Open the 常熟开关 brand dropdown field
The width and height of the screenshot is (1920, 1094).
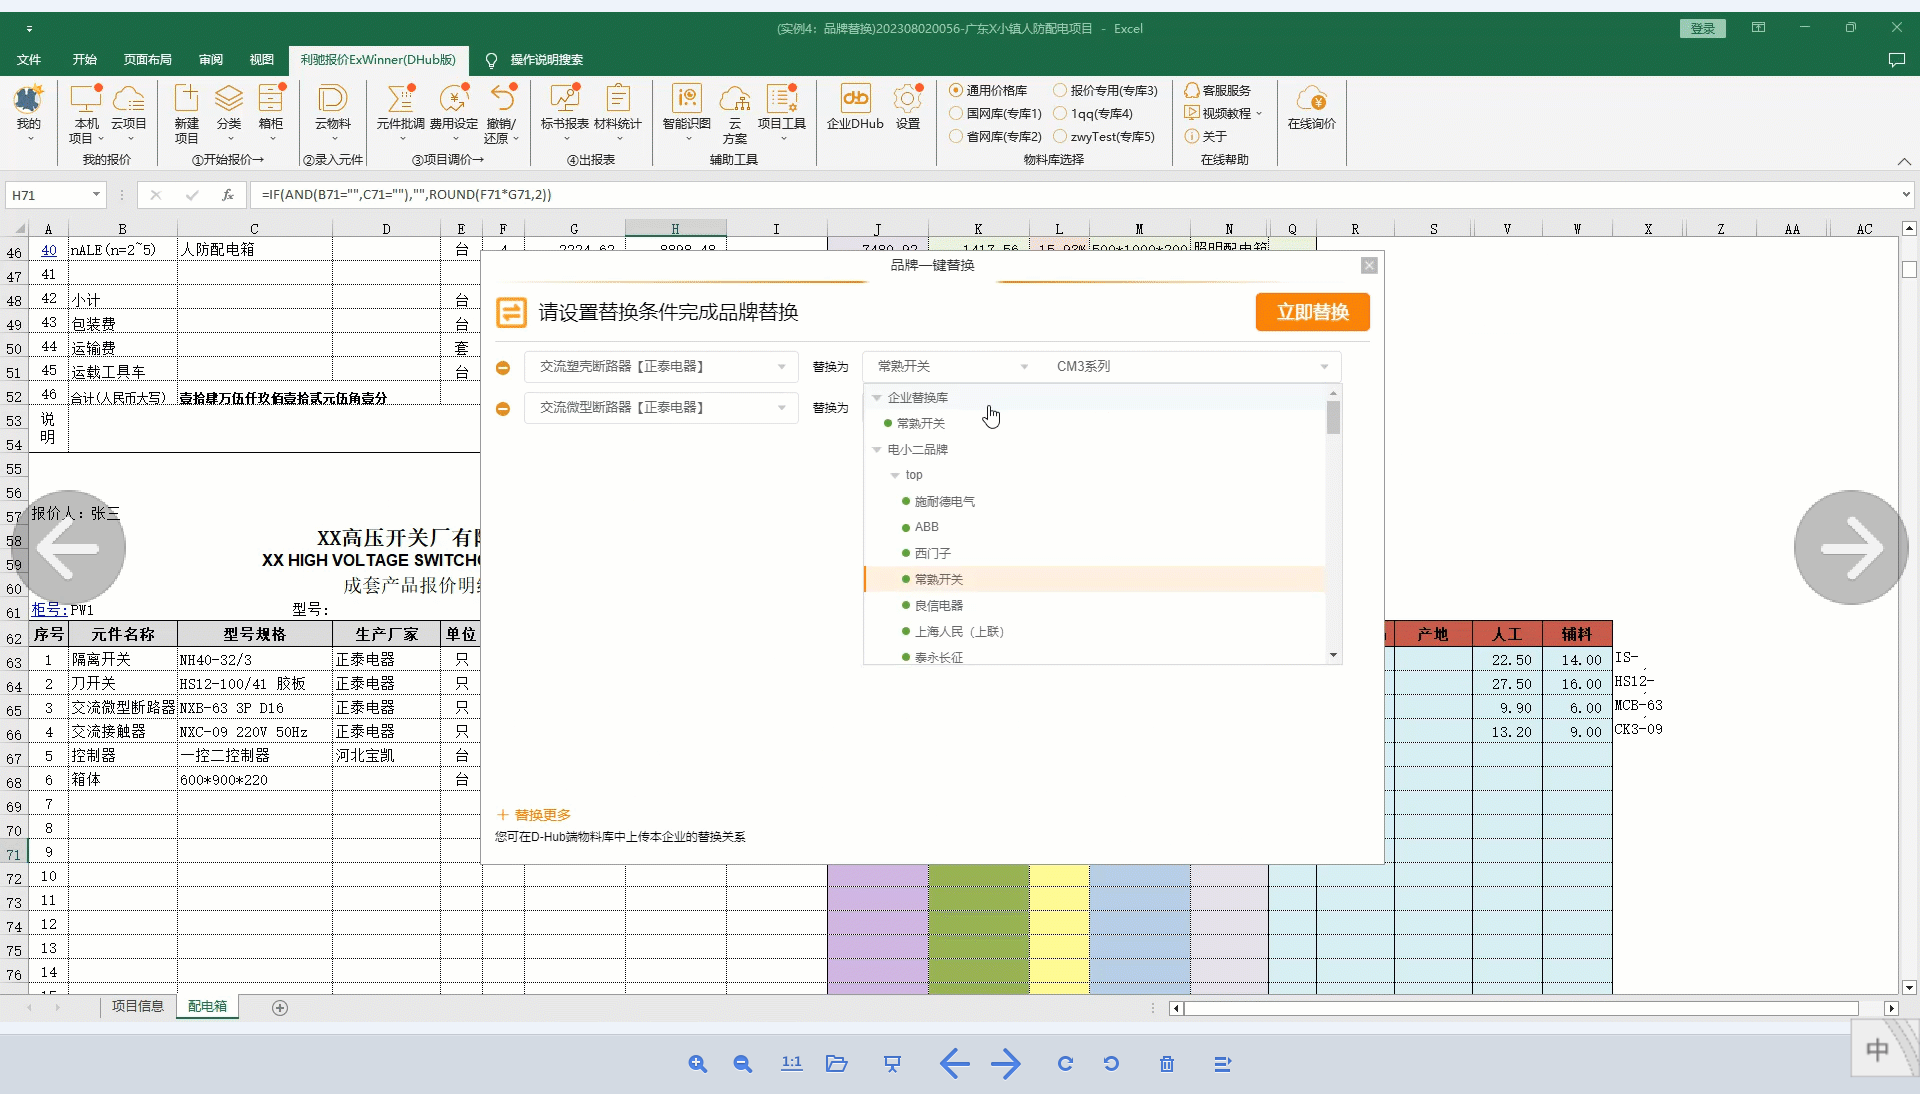[951, 367]
